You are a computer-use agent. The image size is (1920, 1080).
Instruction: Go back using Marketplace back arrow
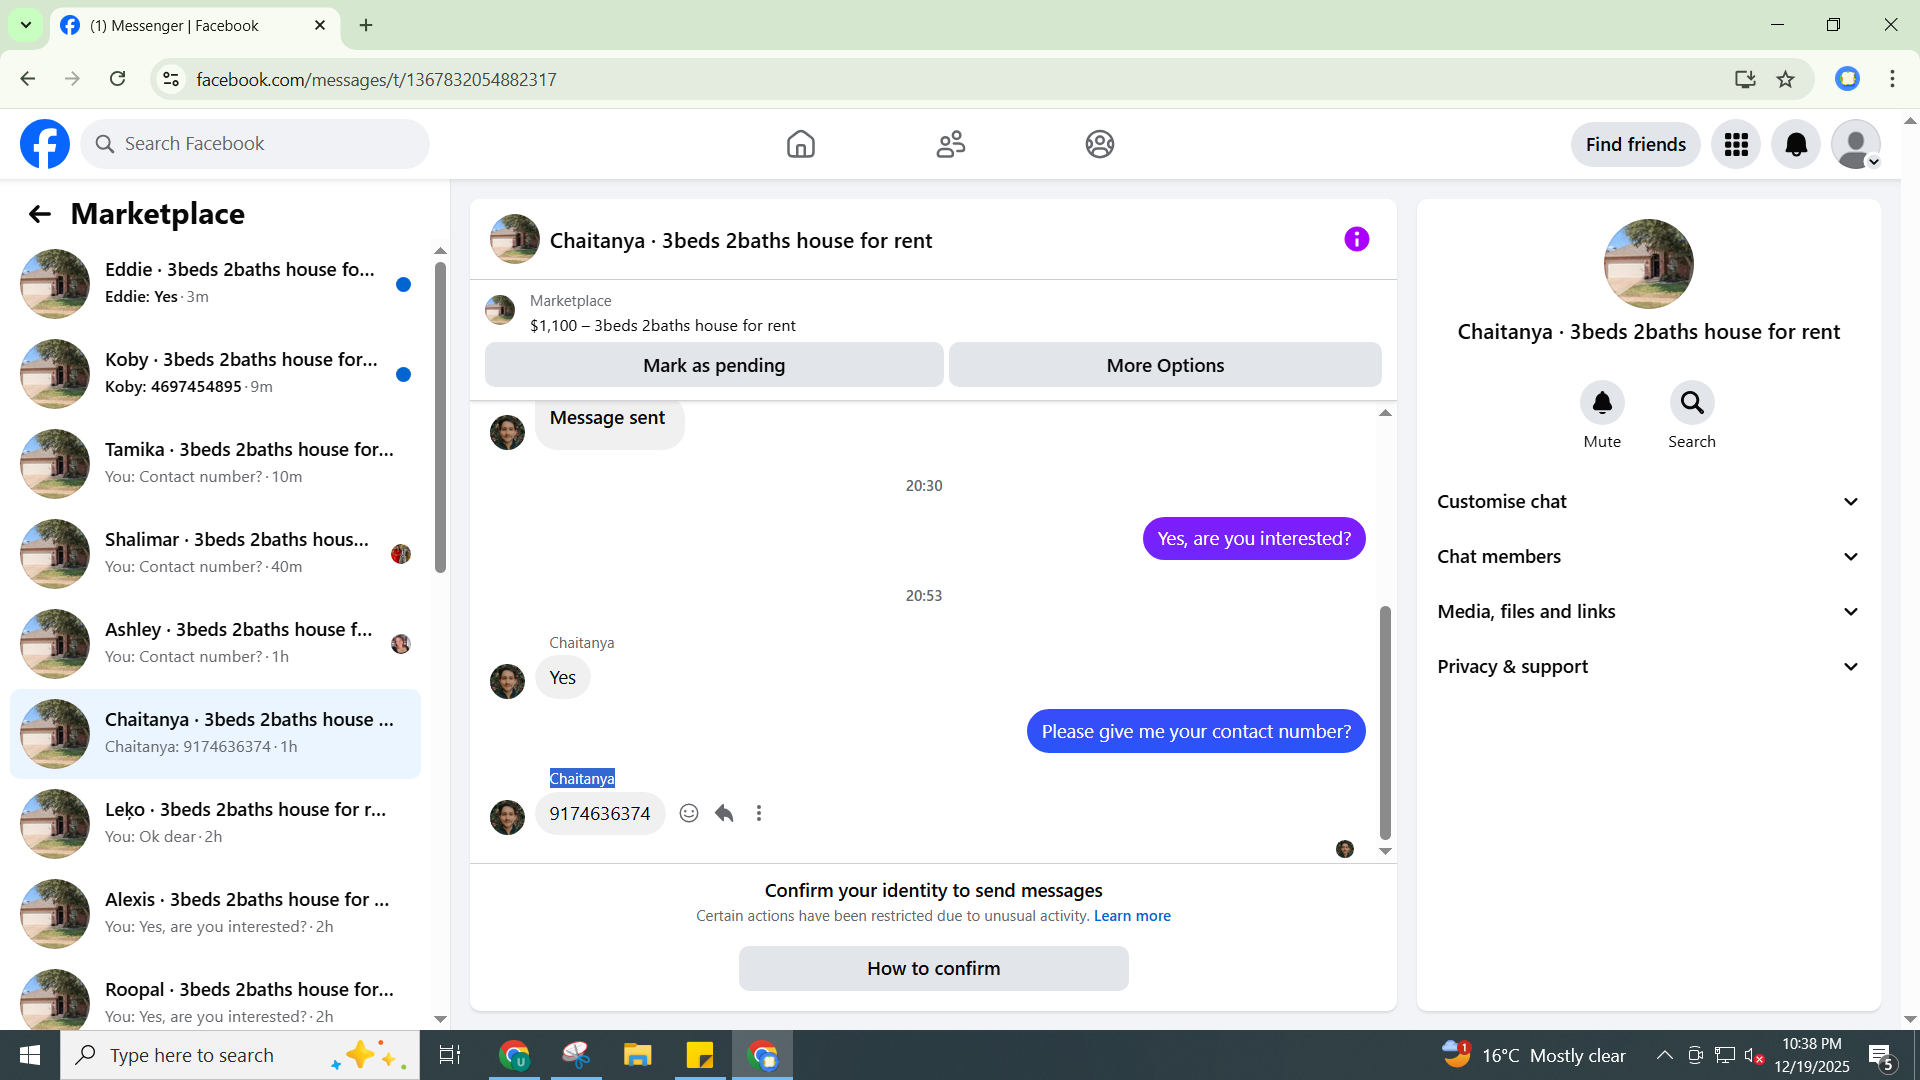(x=40, y=214)
